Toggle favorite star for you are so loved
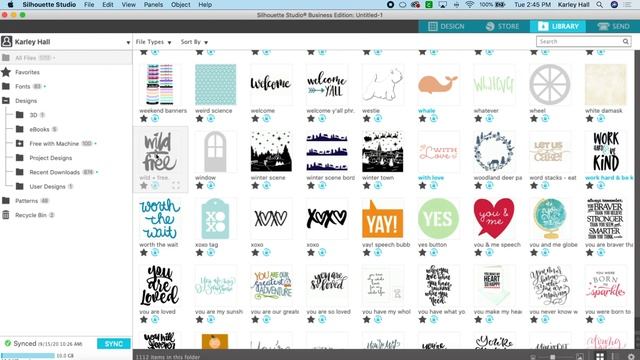640x360 pixels. pyautogui.click(x=311, y=319)
